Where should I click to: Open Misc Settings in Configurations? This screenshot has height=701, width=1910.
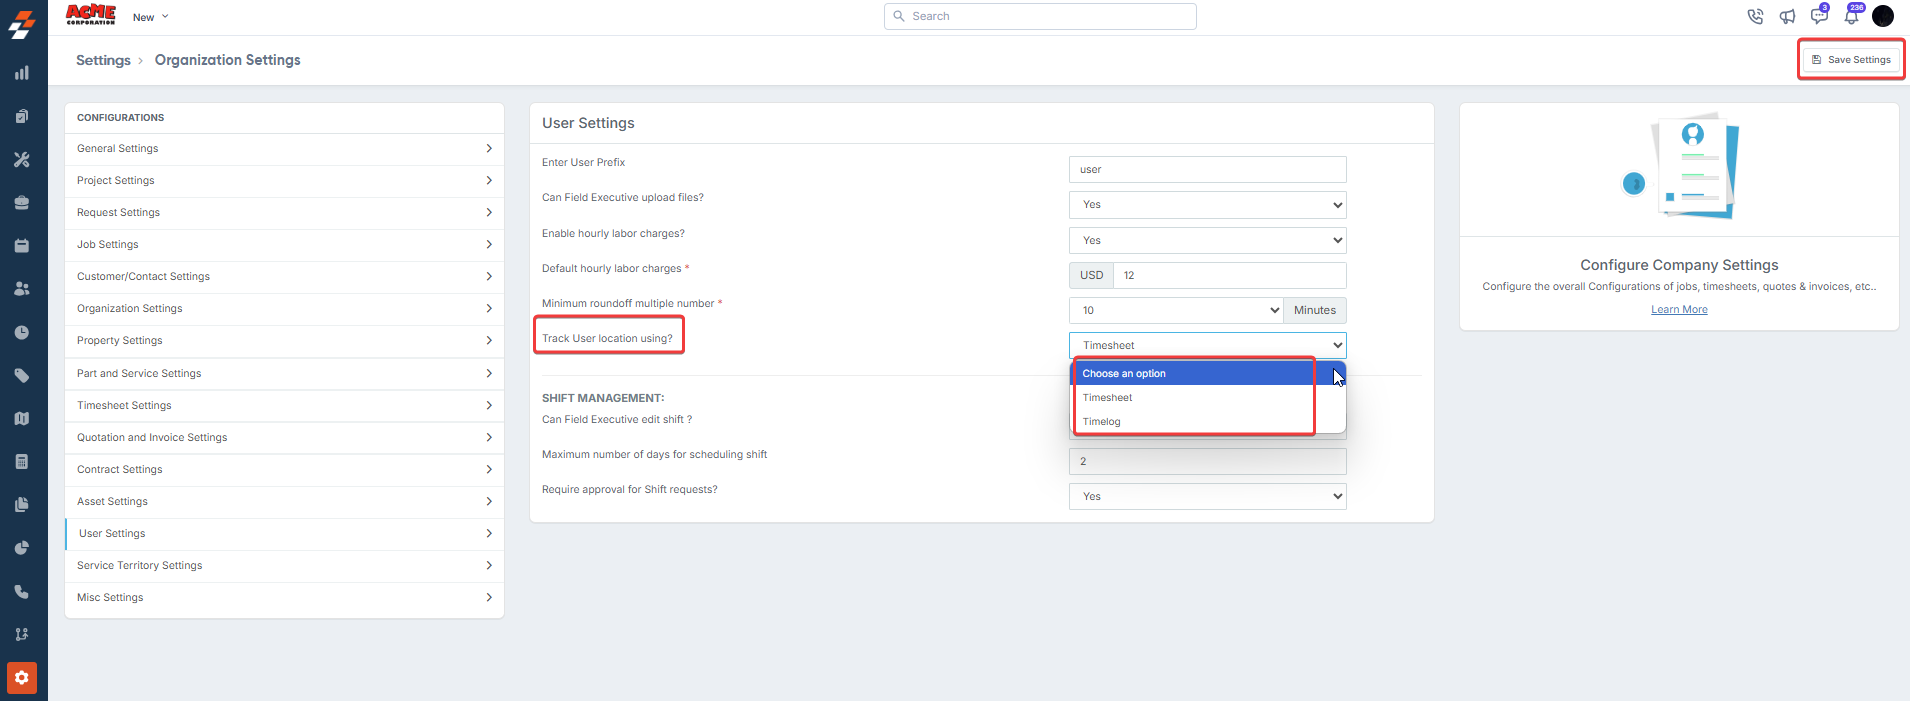pyautogui.click(x=284, y=597)
